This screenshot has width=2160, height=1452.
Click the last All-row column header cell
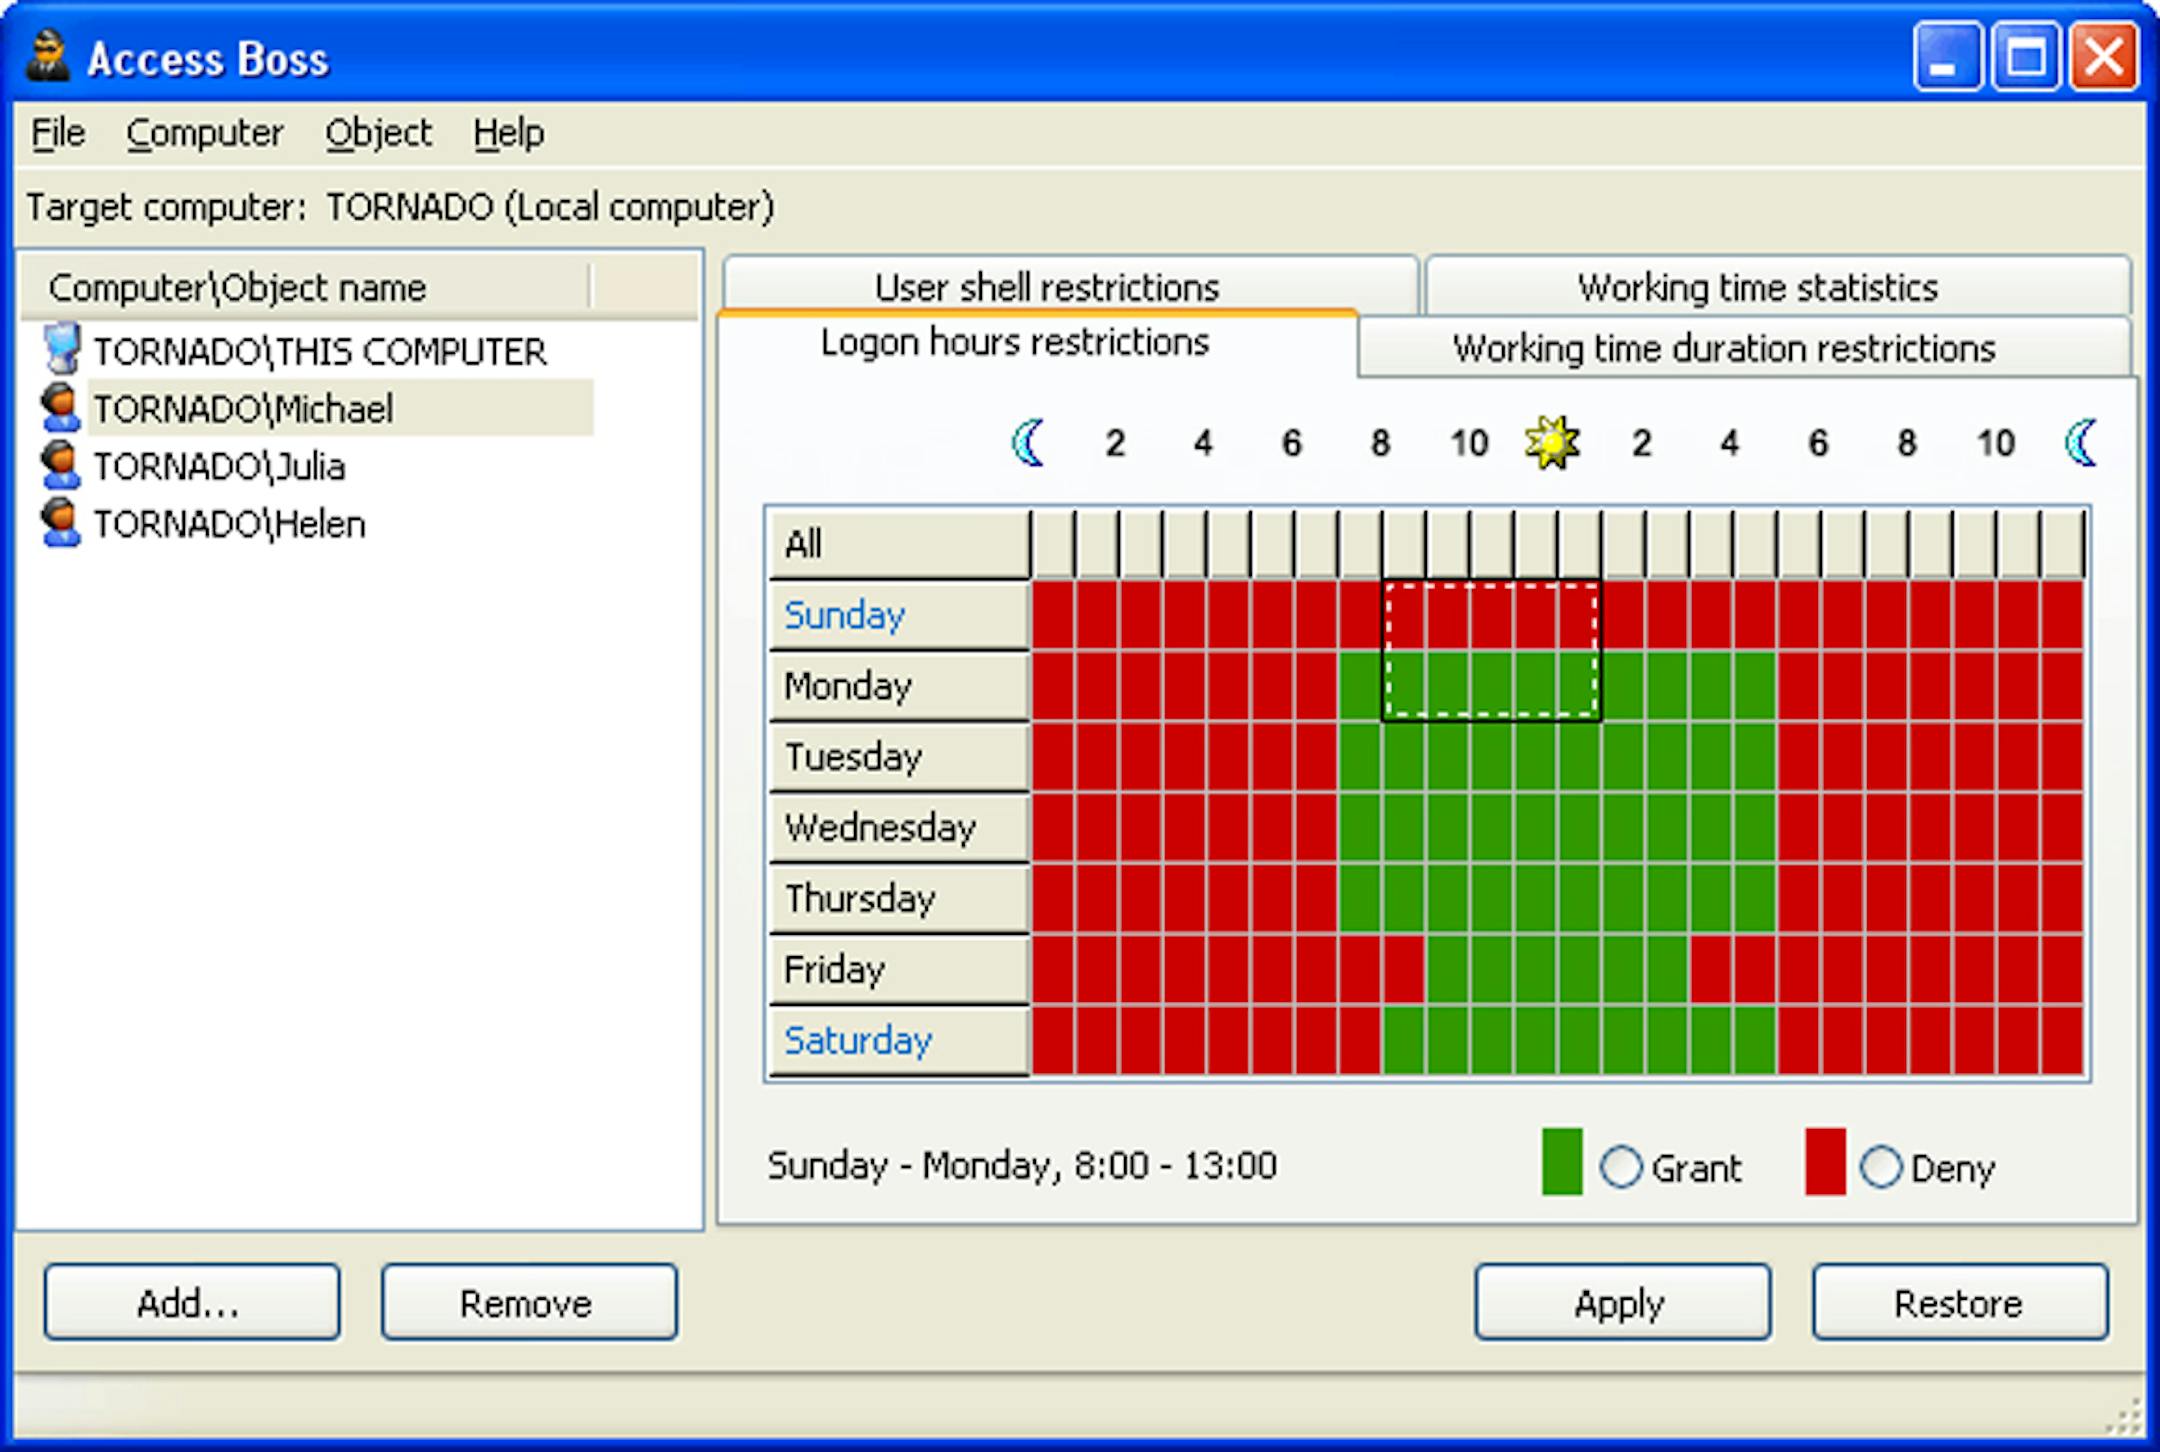2063,544
